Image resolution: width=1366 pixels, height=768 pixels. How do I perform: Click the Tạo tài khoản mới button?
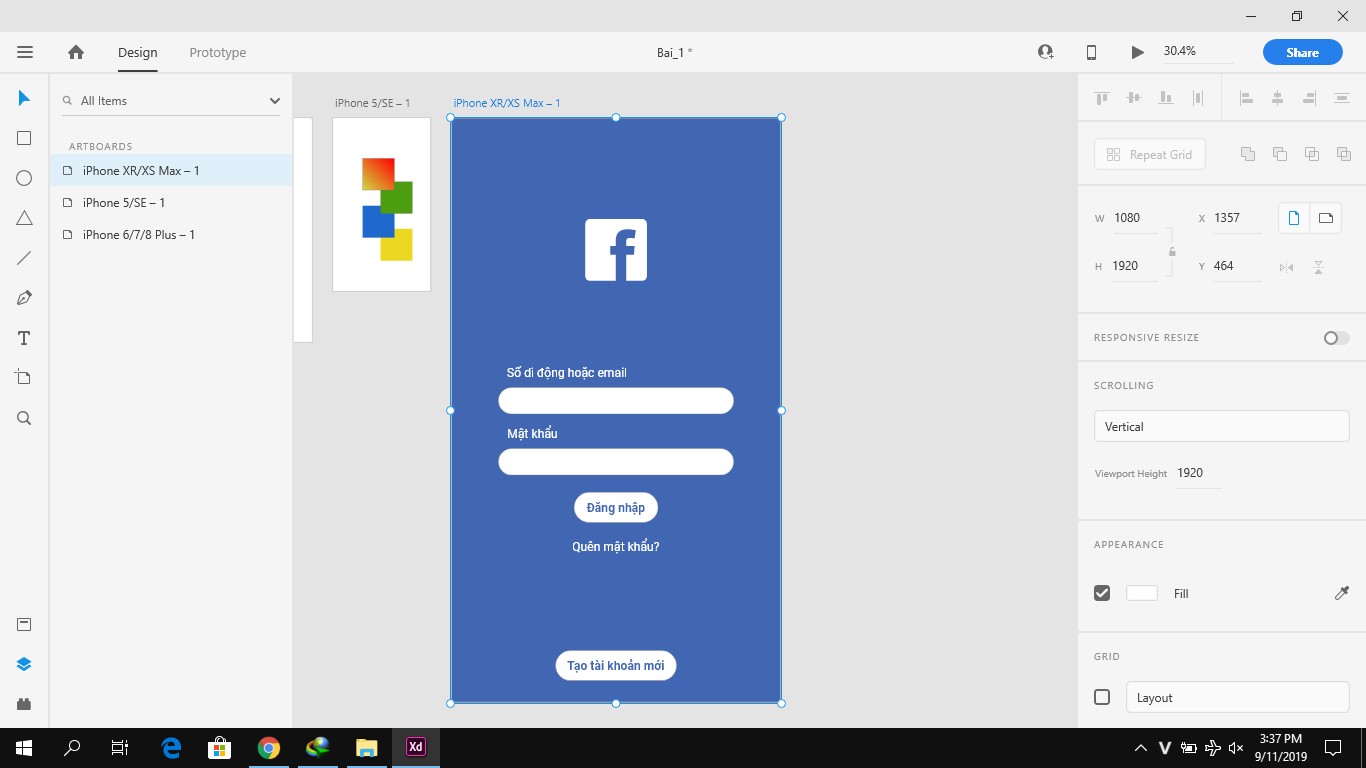(x=616, y=665)
